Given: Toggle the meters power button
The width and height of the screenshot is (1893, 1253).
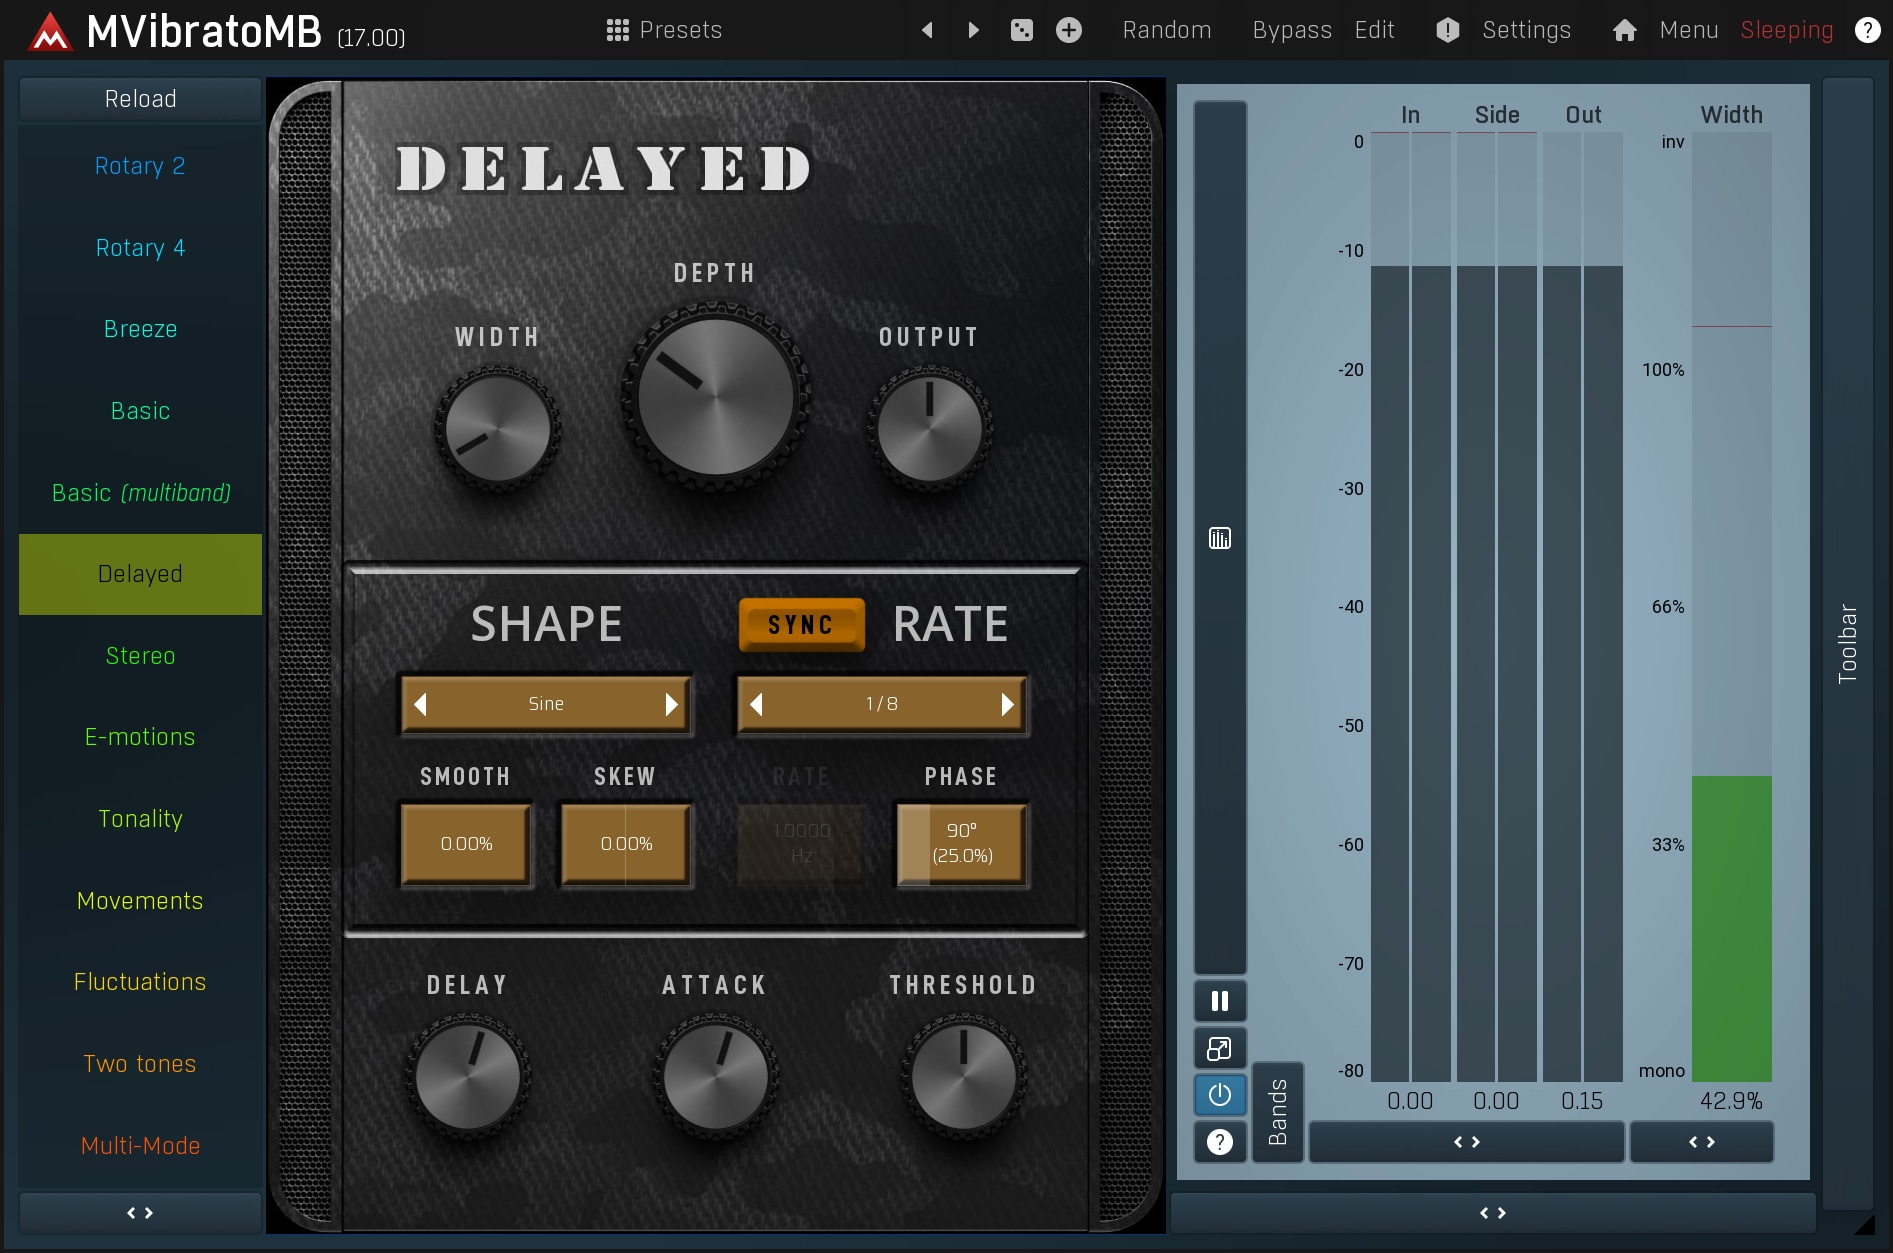Looking at the screenshot, I should (1219, 1095).
